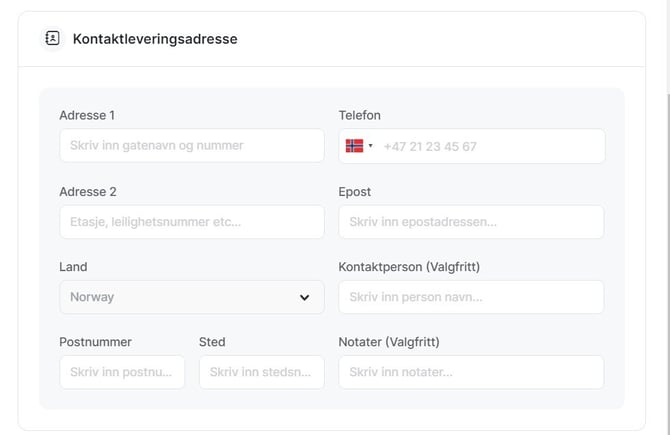Open the phone country code dropdown arrow

(x=370, y=146)
